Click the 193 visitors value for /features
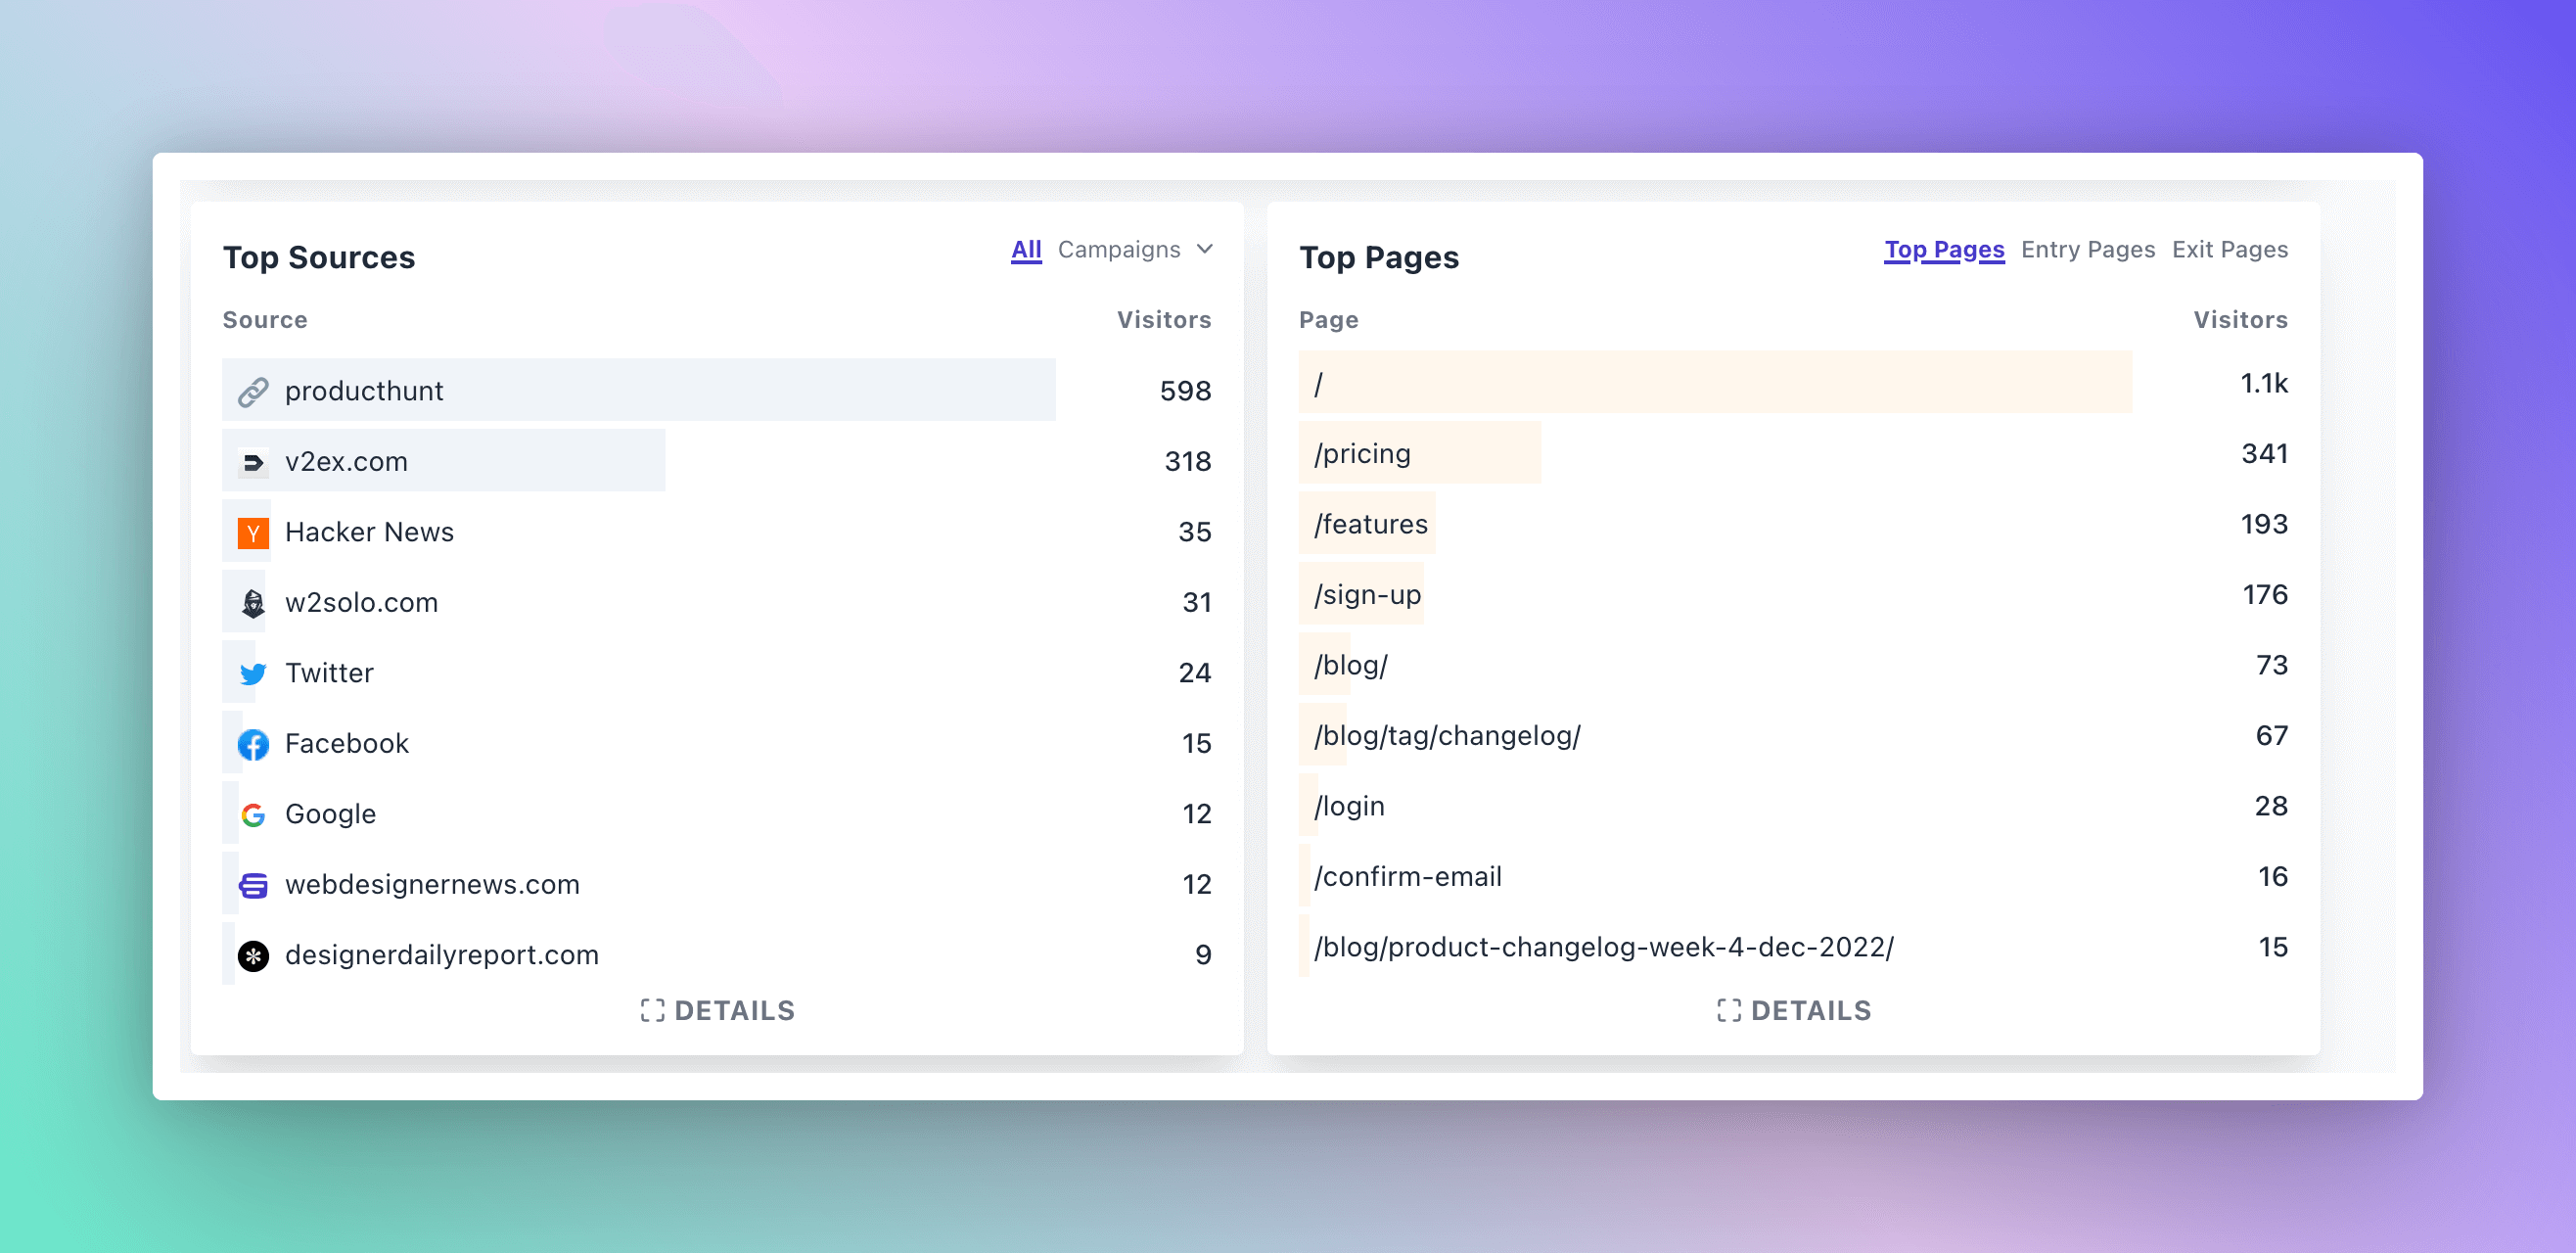Viewport: 2576px width, 1253px height. point(2264,524)
